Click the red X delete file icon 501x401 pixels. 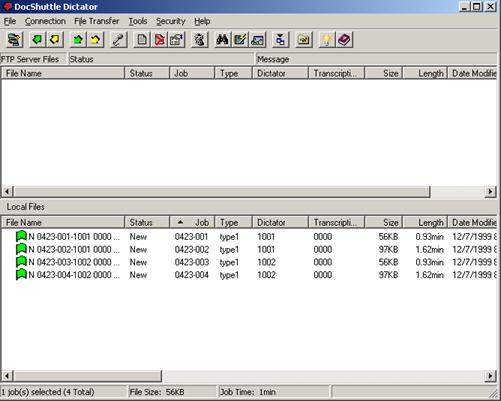click(x=160, y=40)
